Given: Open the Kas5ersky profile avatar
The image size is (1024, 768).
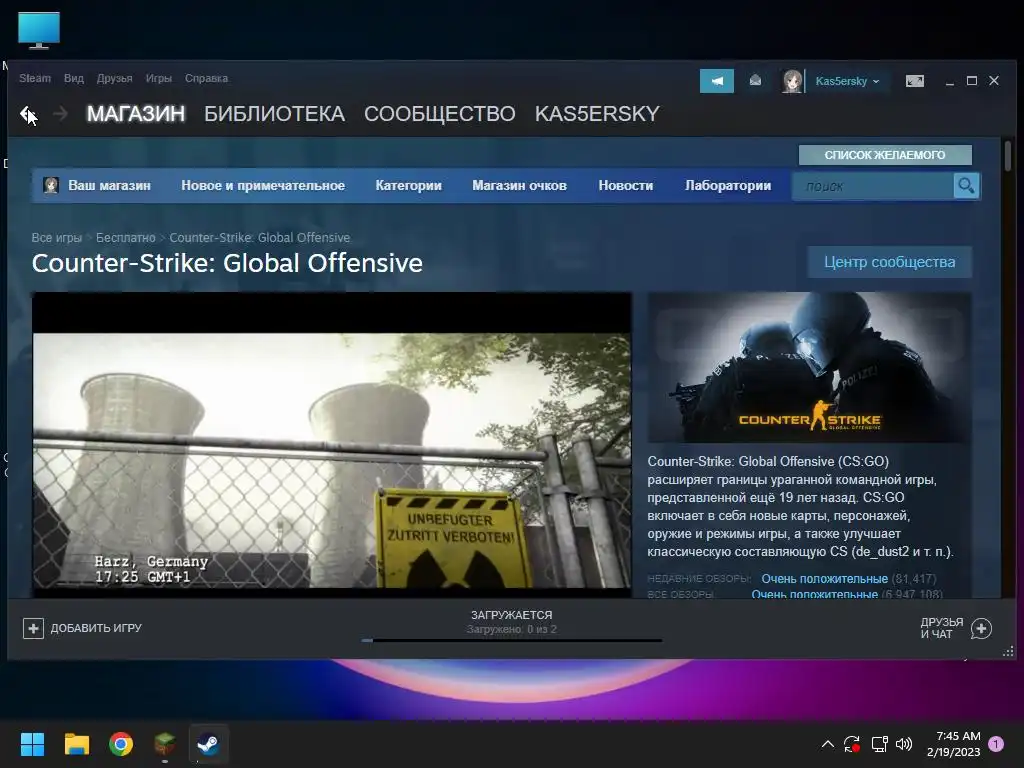Looking at the screenshot, I should tap(792, 81).
